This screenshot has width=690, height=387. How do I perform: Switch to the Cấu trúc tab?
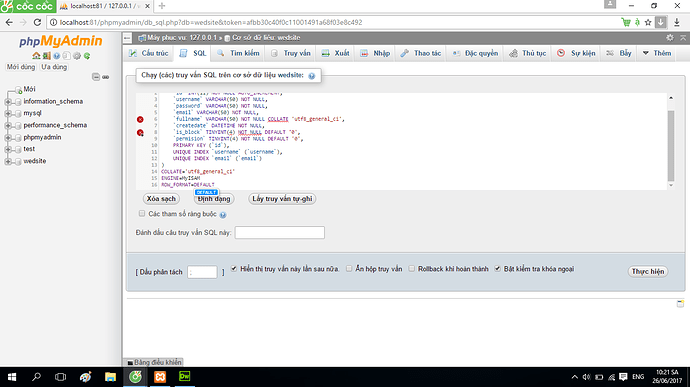(x=149, y=53)
